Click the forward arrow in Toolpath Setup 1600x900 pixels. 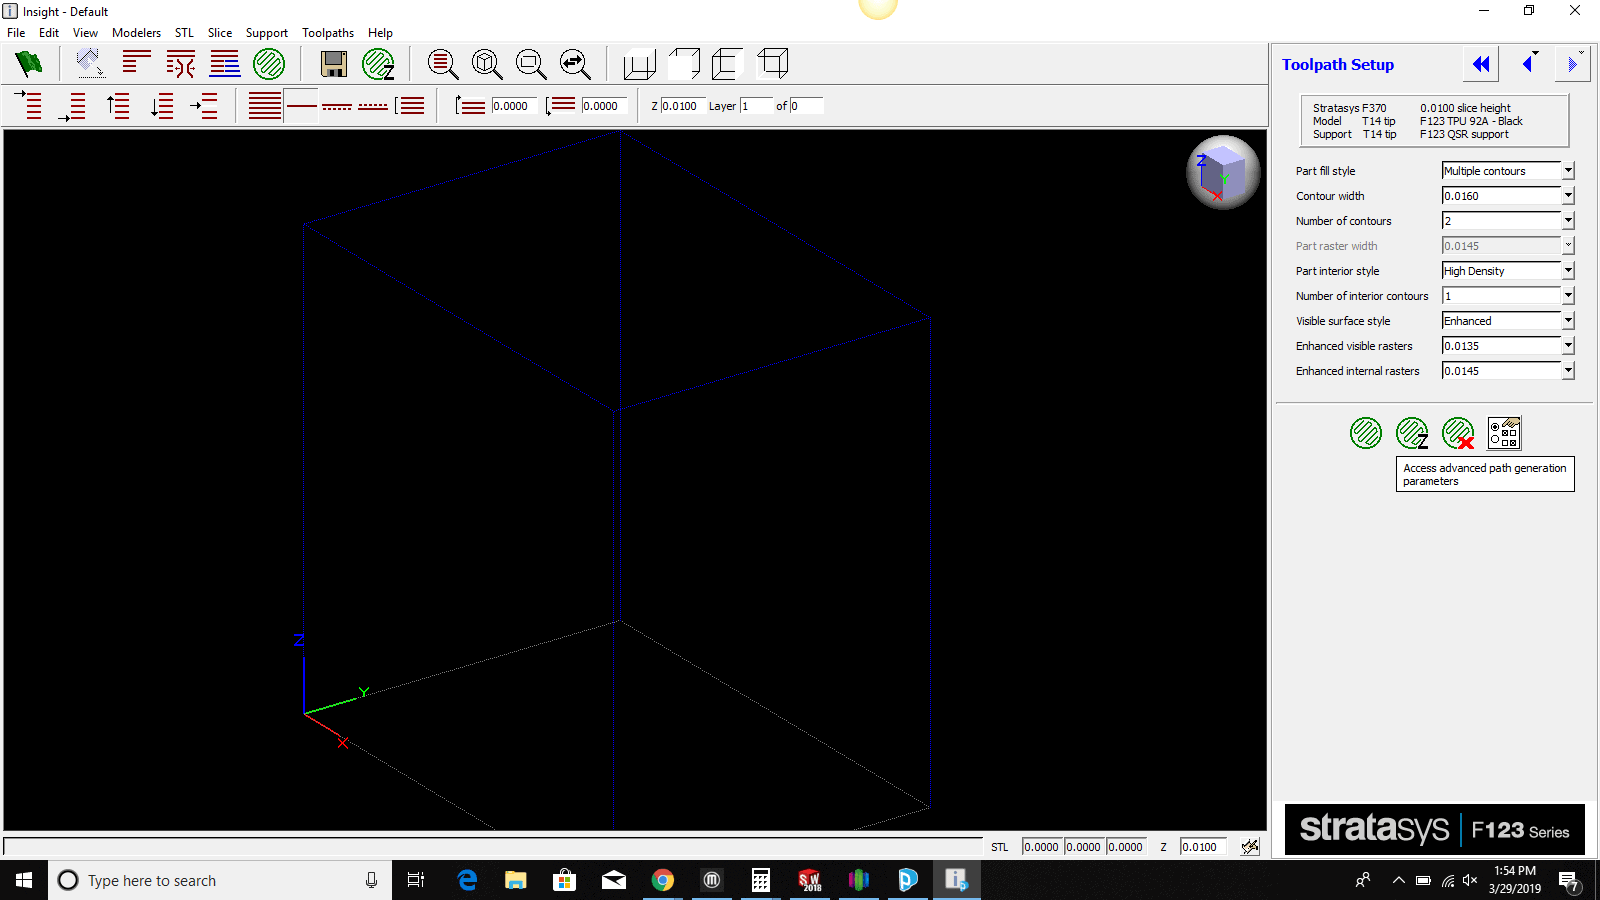click(x=1572, y=63)
